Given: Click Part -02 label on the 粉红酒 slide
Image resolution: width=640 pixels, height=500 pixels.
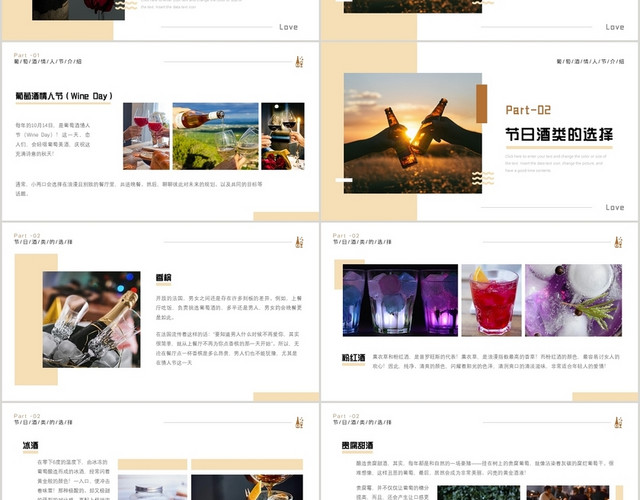Looking at the screenshot, I should (x=346, y=236).
